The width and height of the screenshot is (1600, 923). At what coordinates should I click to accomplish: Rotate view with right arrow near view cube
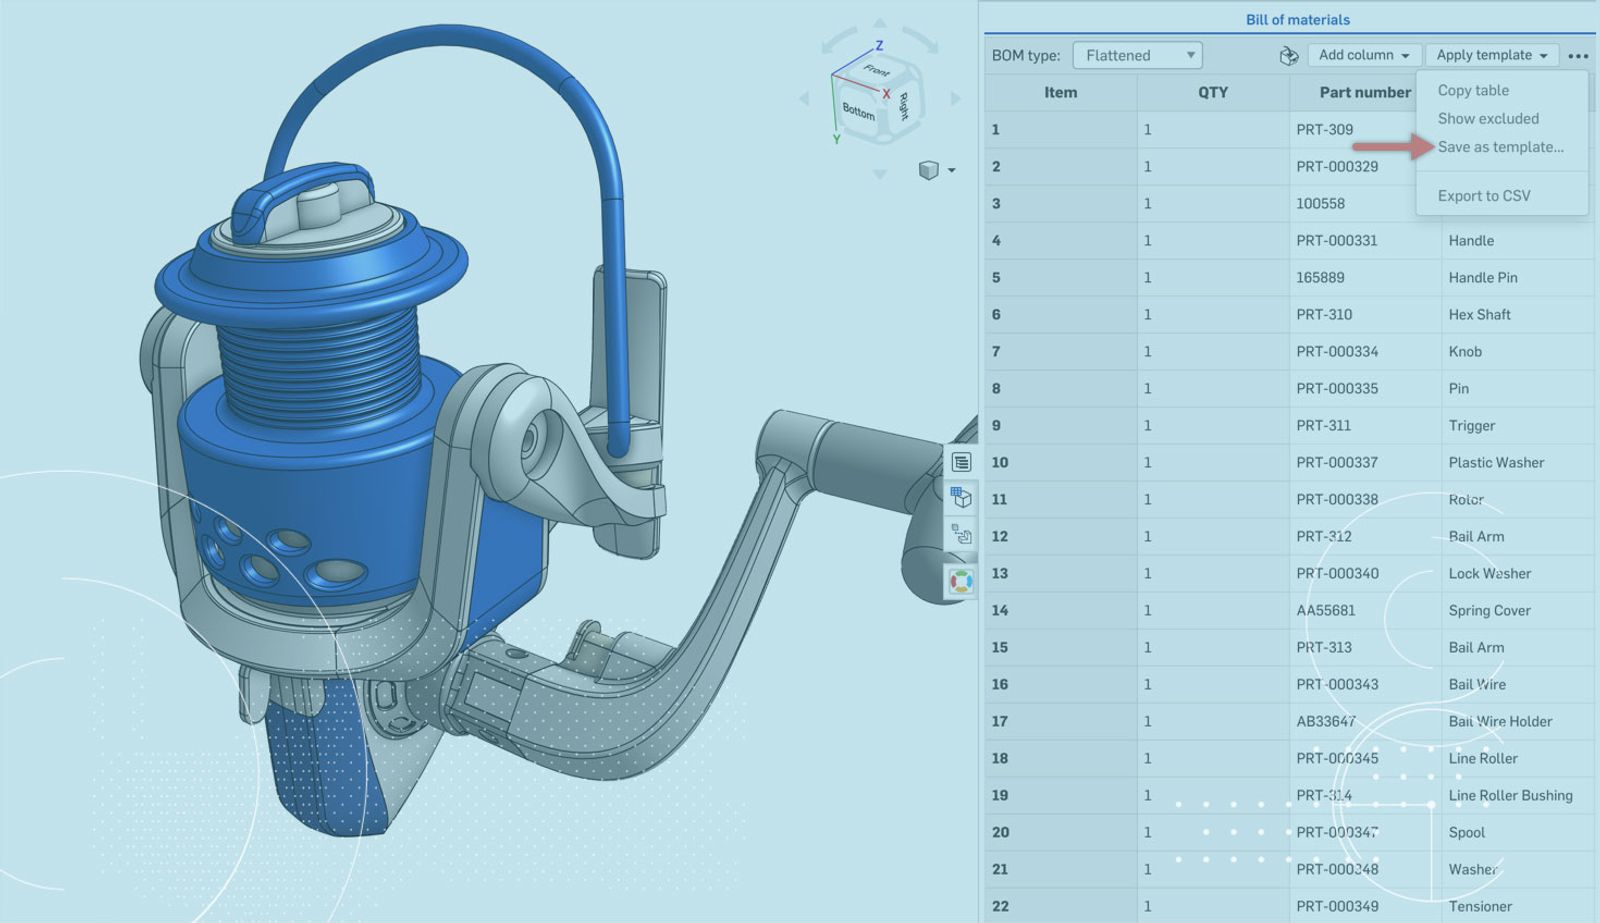(x=956, y=98)
